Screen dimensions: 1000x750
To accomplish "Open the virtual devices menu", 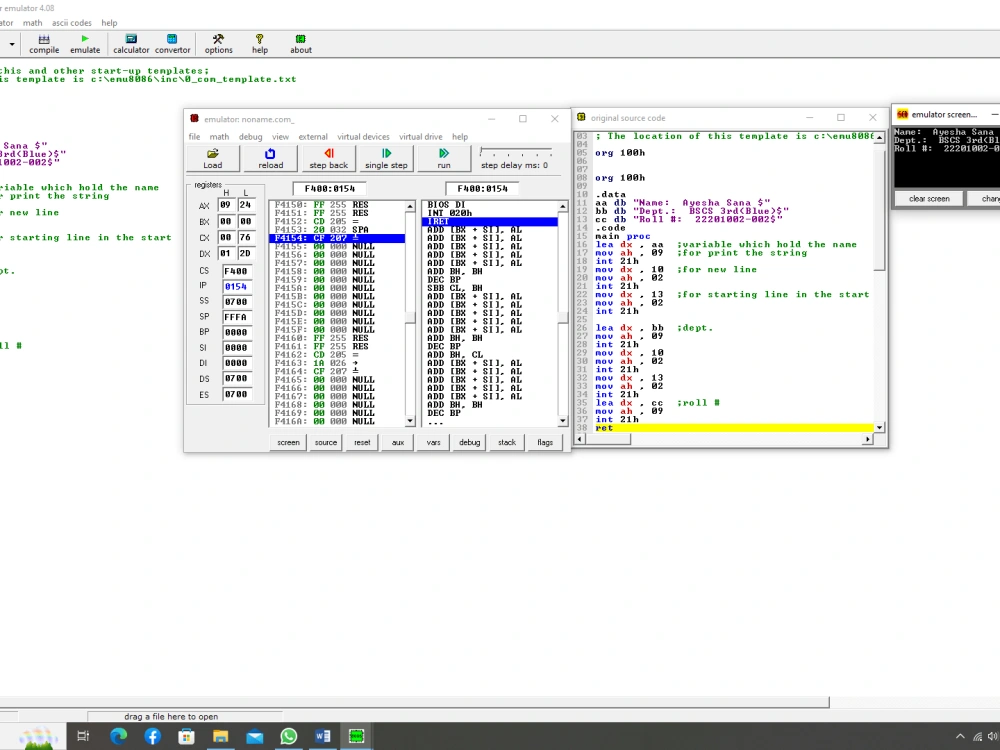I will pos(363,136).
